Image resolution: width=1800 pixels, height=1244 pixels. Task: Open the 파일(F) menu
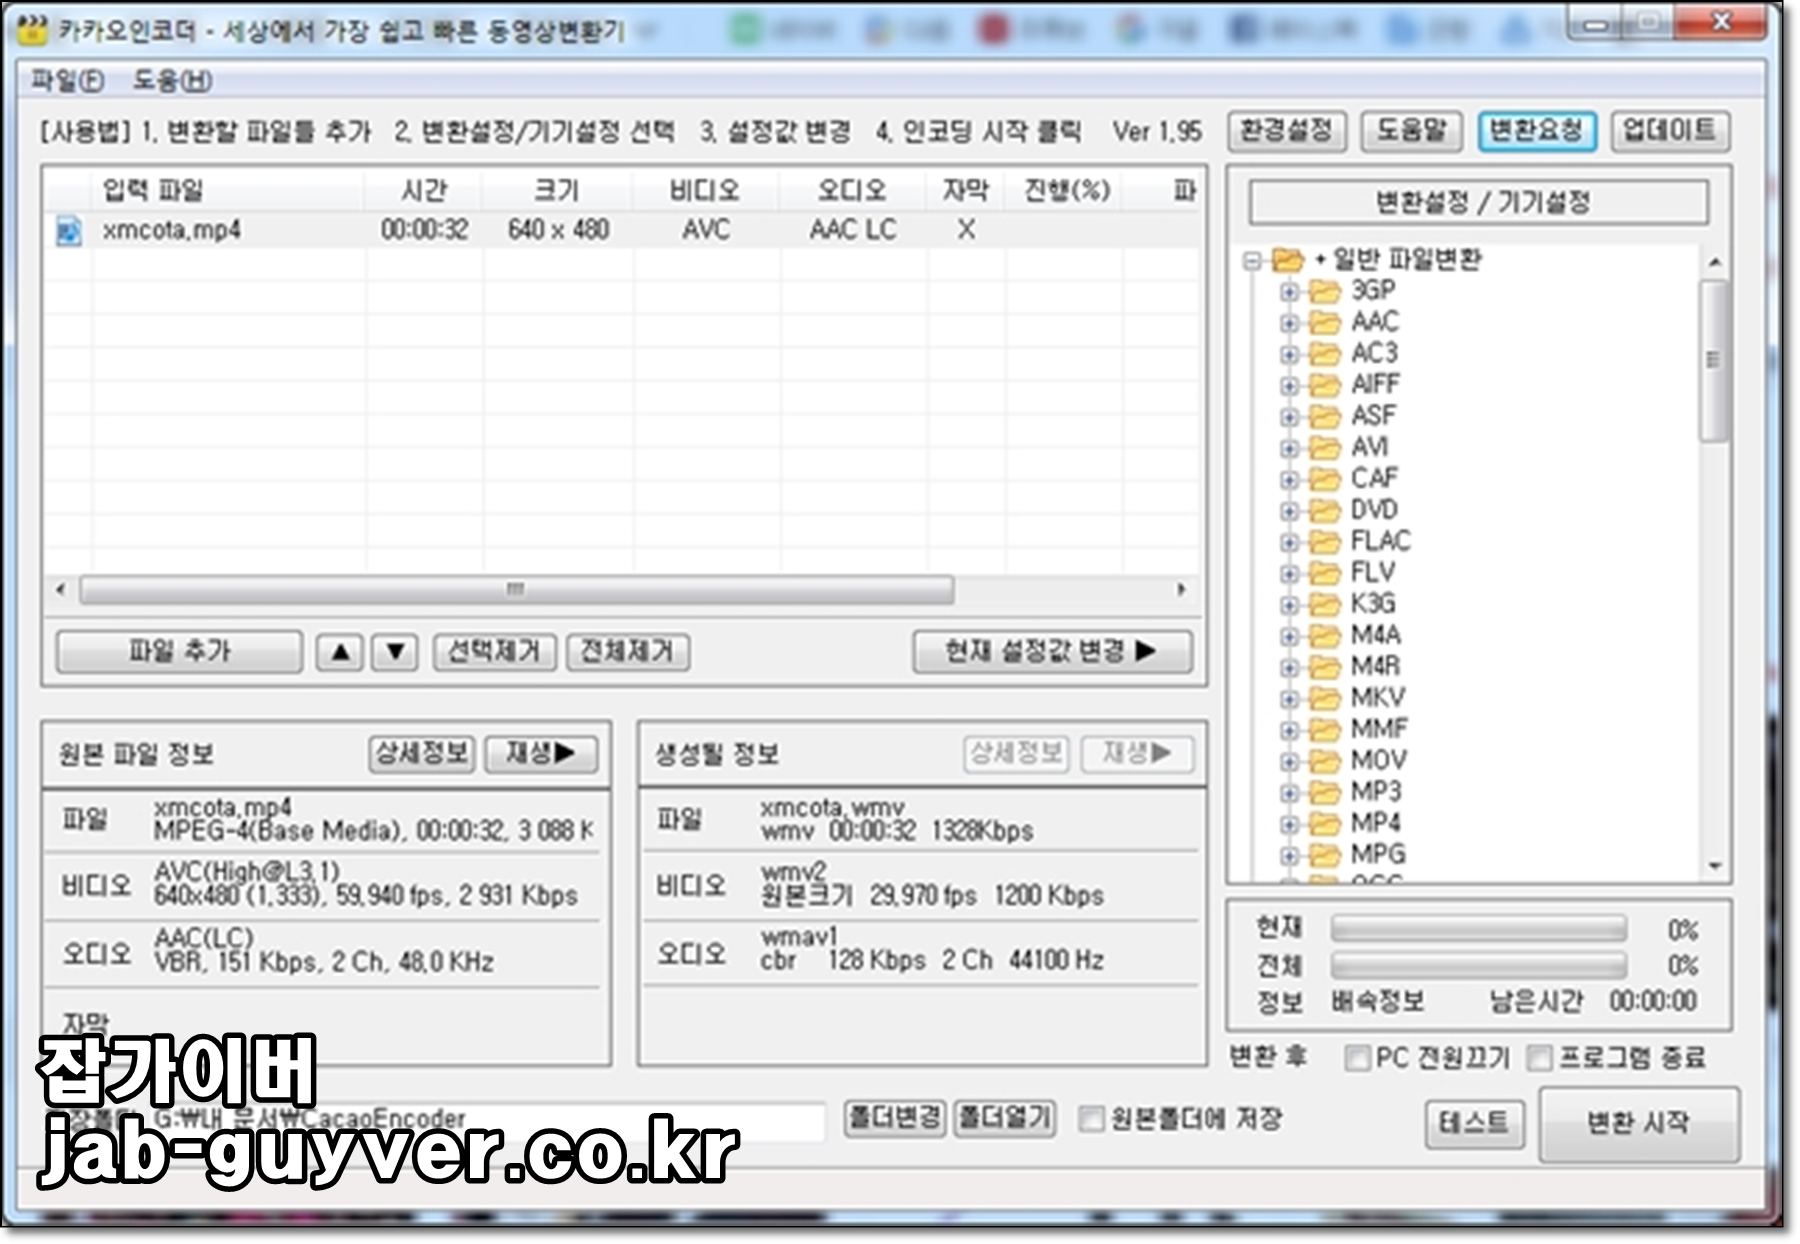pyautogui.click(x=67, y=80)
